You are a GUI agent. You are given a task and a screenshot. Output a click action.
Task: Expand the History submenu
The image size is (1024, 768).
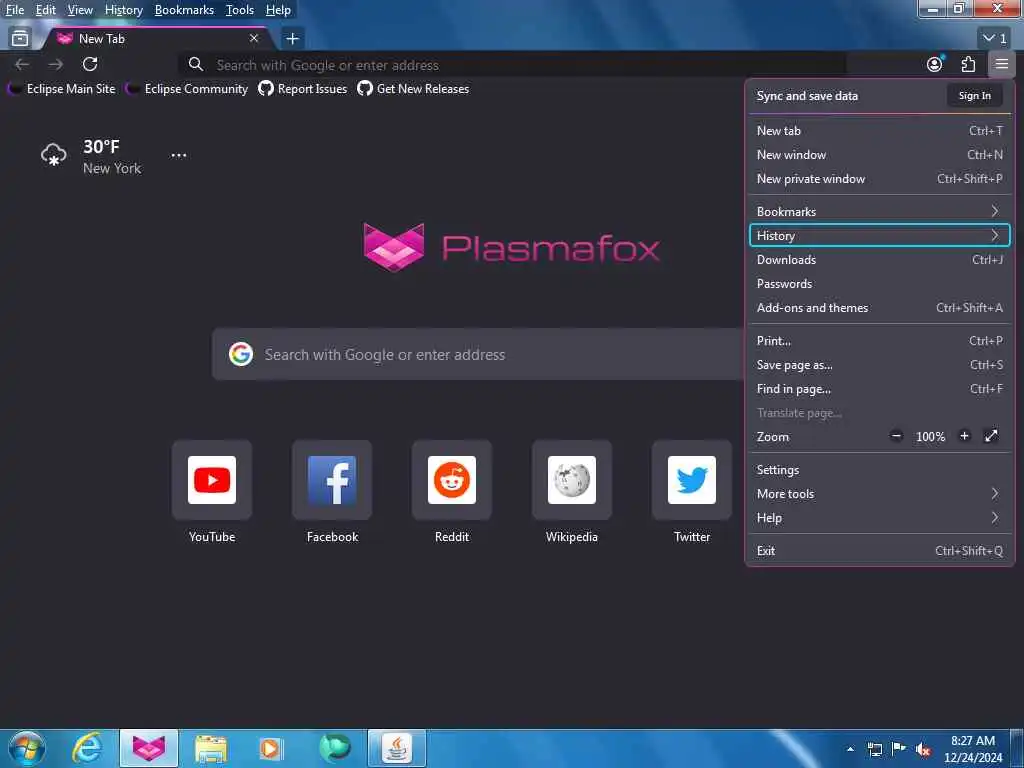pos(880,236)
